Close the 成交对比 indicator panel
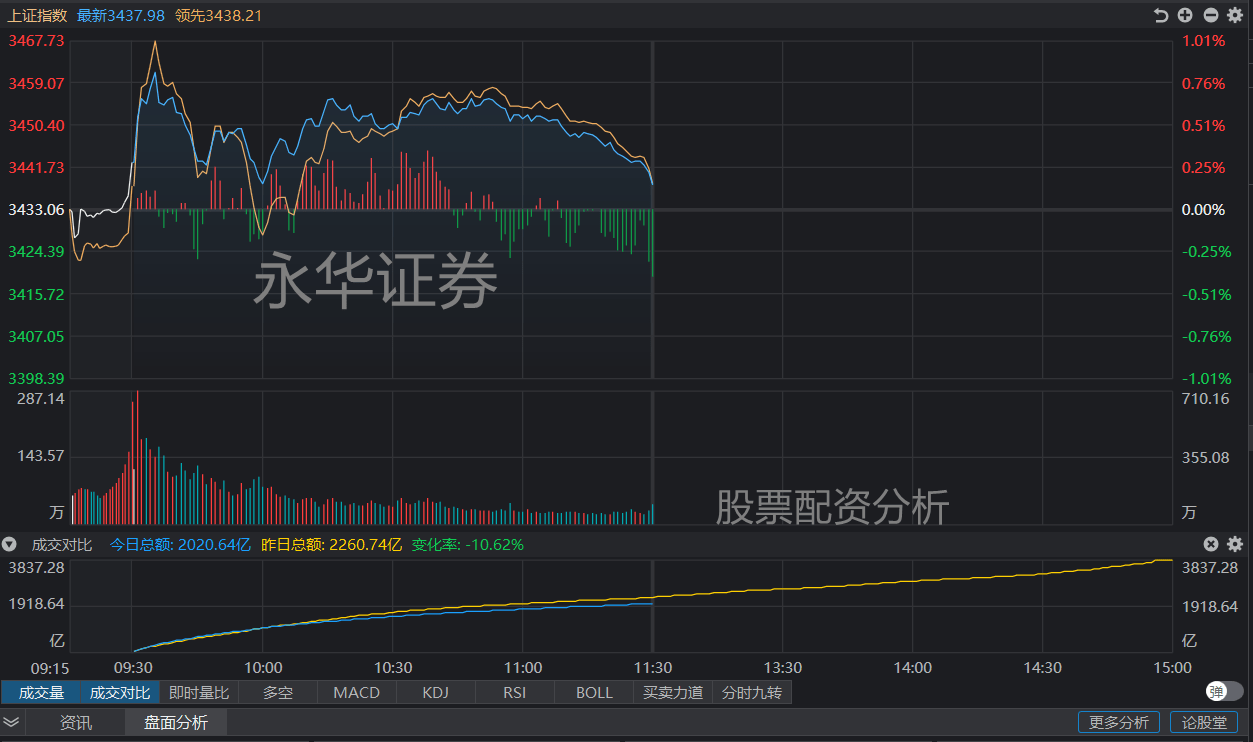 (x=1211, y=544)
